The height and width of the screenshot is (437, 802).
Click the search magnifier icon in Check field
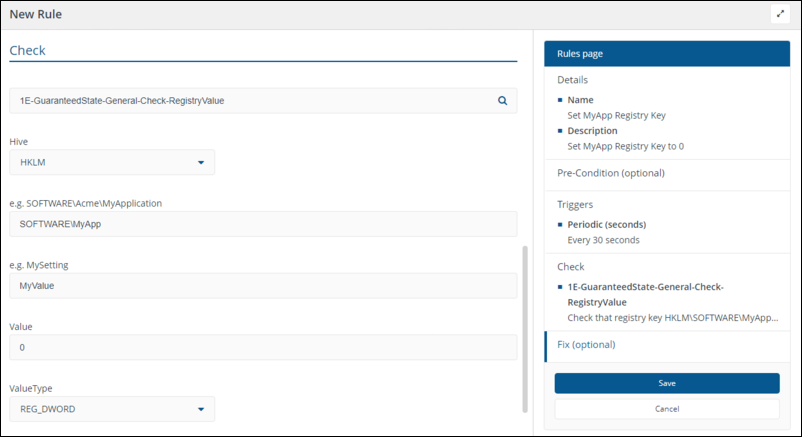pyautogui.click(x=502, y=101)
